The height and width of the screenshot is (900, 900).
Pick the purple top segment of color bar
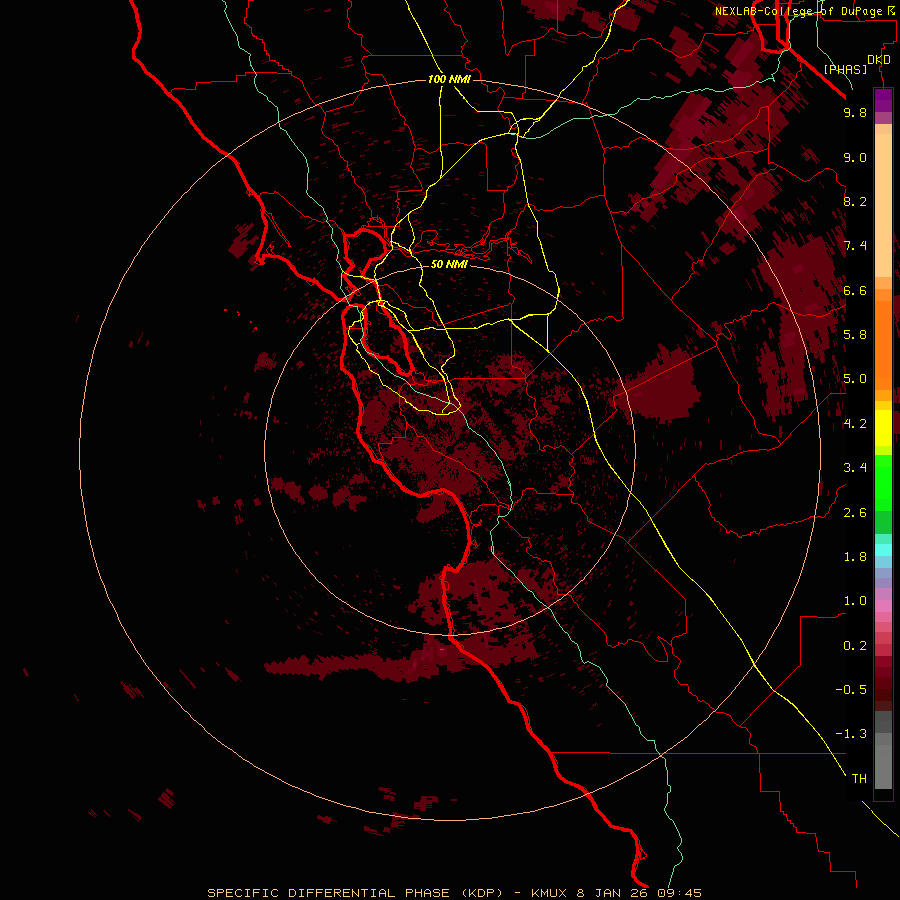883,100
